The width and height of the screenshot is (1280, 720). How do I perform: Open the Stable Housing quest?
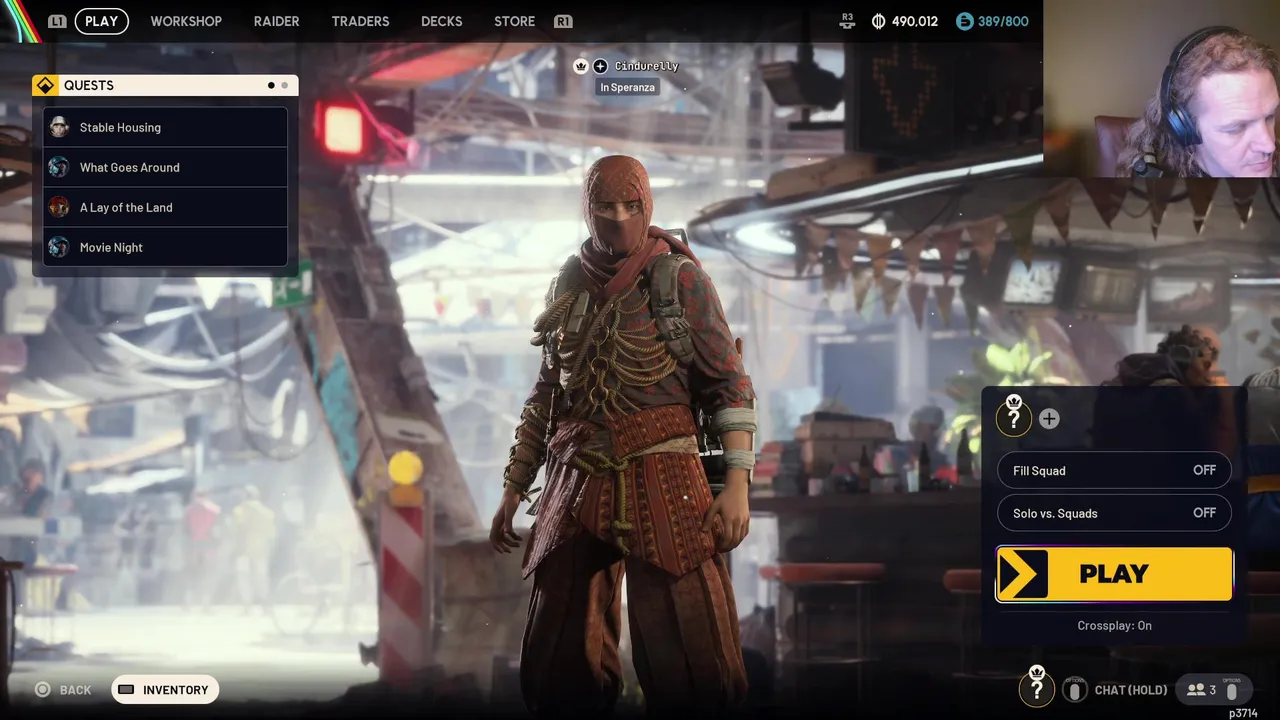[x=165, y=127]
